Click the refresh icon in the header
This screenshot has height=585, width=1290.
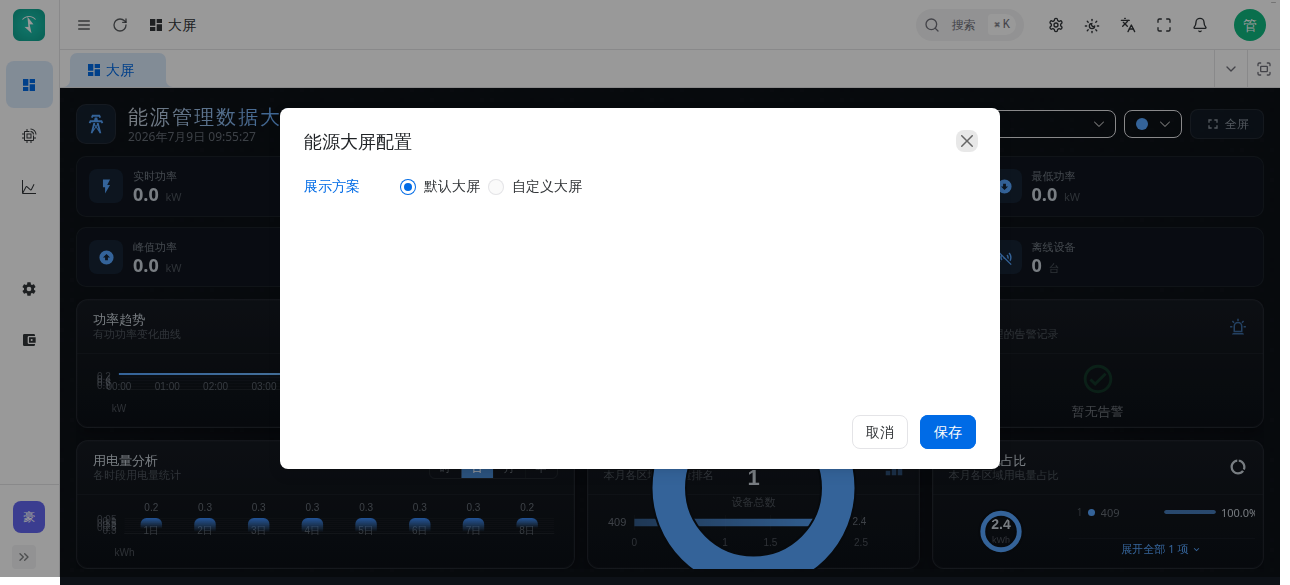(x=120, y=25)
